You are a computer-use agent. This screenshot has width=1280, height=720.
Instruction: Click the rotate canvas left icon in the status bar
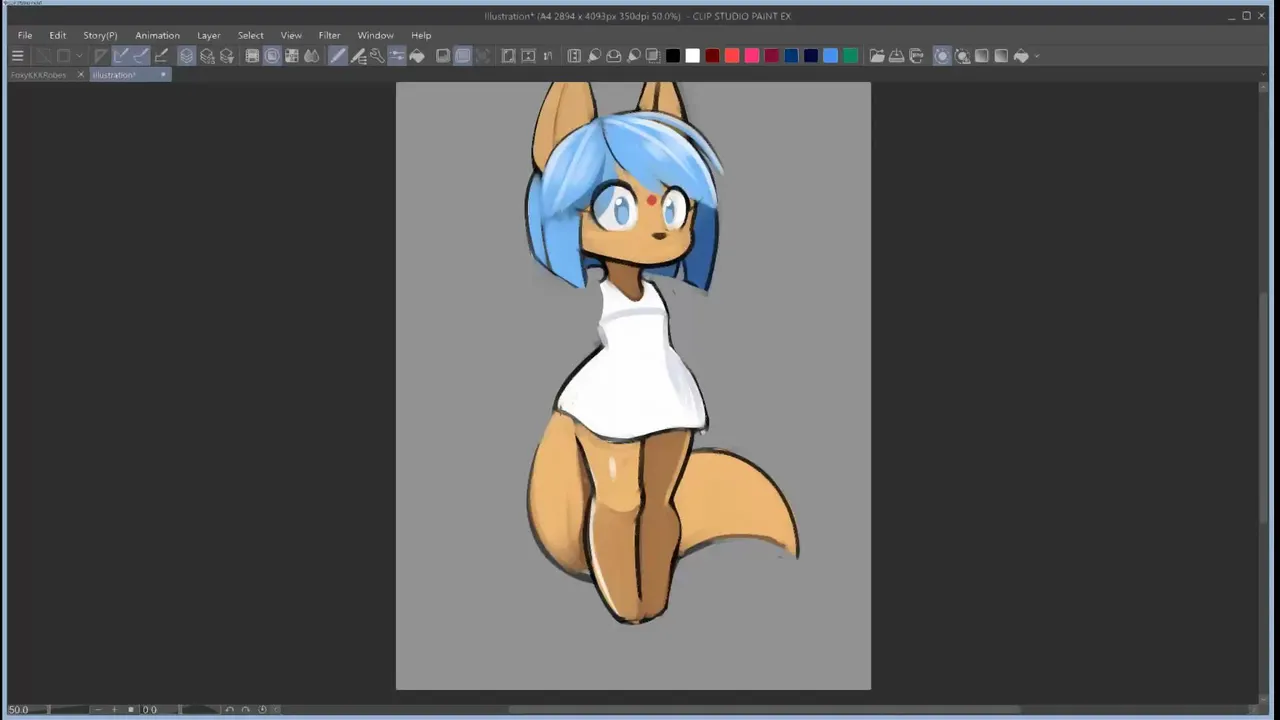[229, 709]
